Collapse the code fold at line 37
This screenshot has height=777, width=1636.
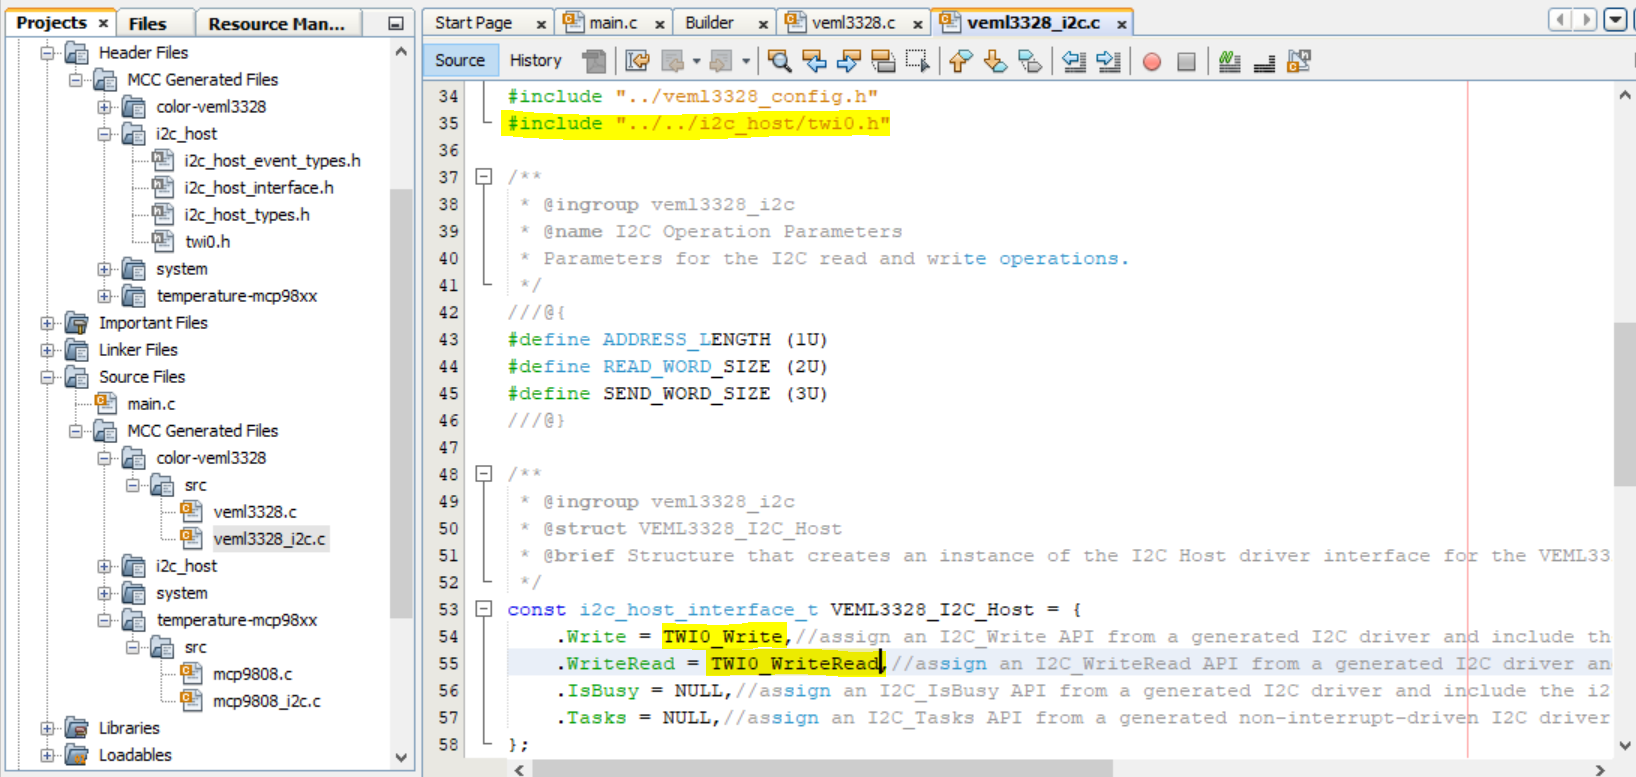pyautogui.click(x=484, y=177)
